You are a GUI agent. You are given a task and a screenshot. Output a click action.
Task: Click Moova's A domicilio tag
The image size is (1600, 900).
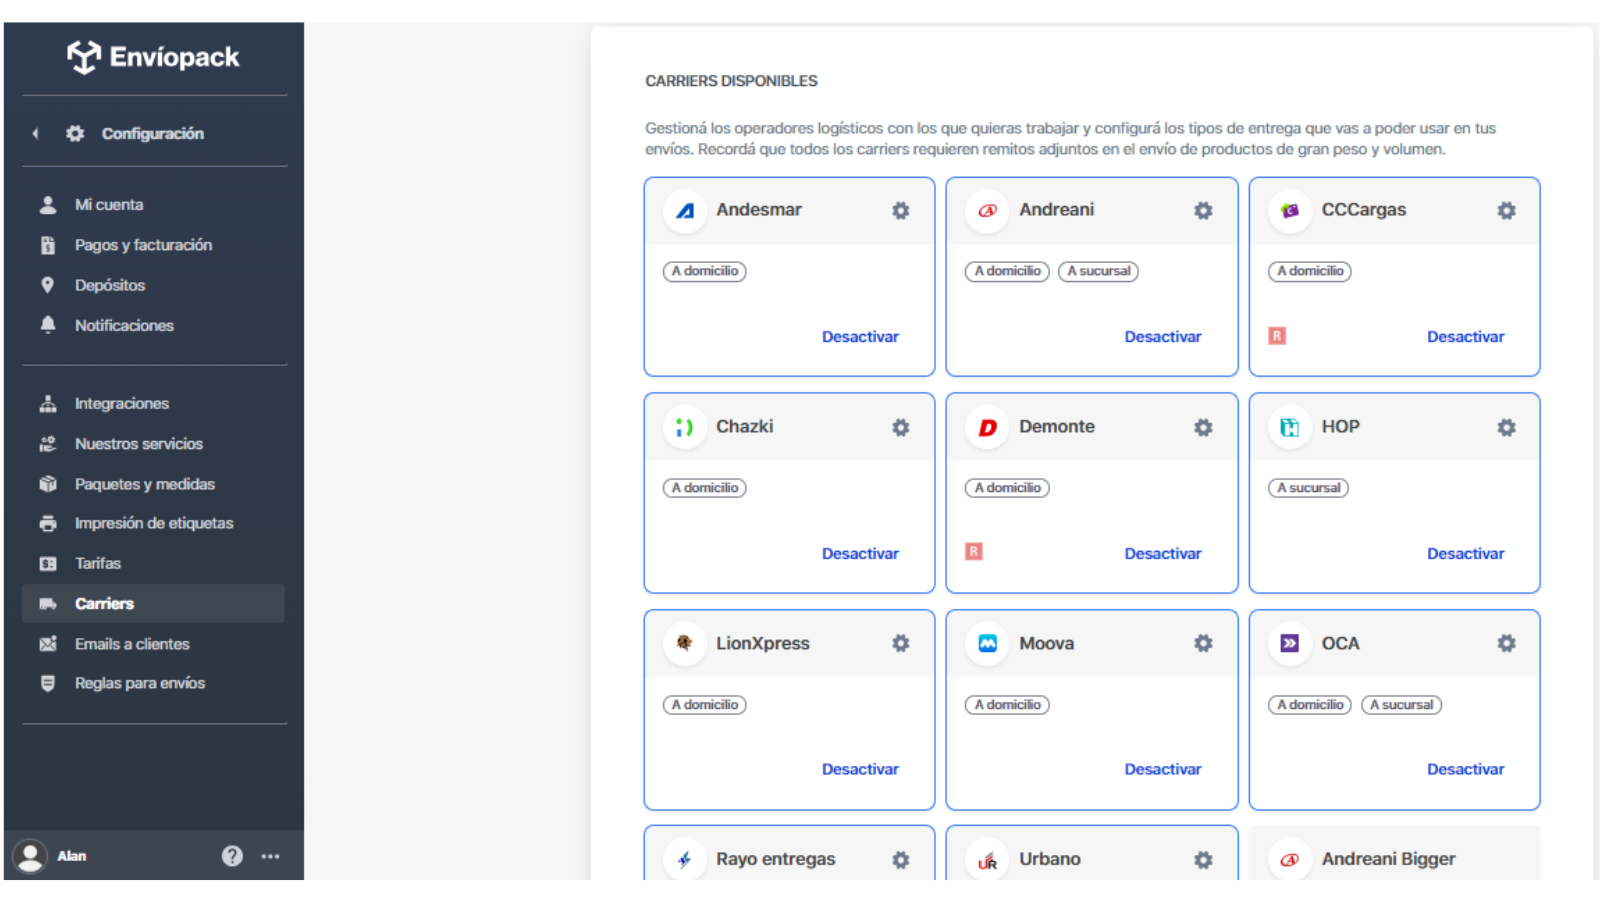1007,705
